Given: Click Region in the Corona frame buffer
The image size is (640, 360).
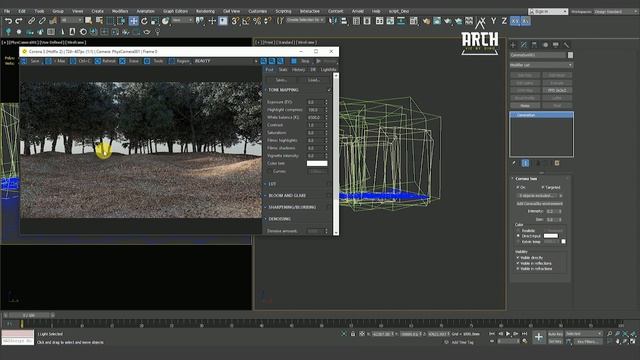Looking at the screenshot, I should point(180,61).
